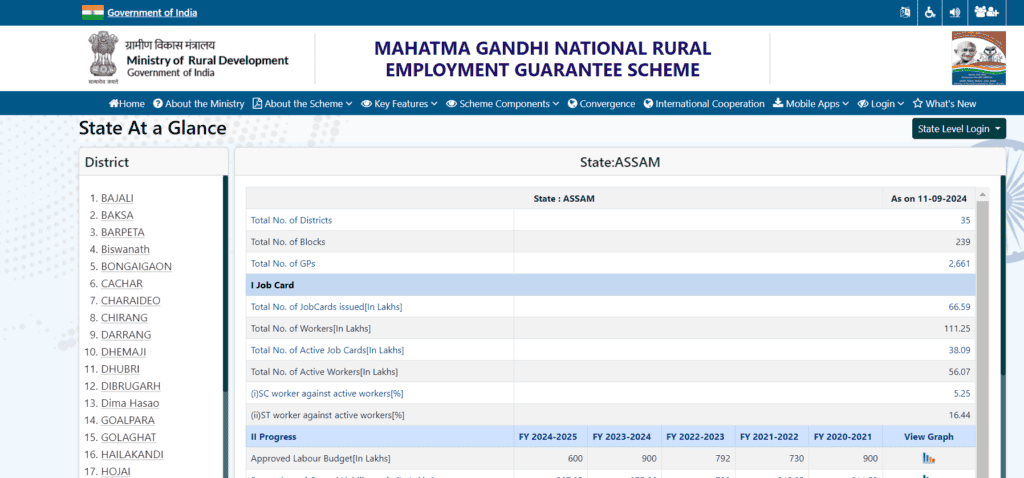This screenshot has height=478, width=1024.
Task: Click SC worker against active workers link
Action: (x=327, y=393)
